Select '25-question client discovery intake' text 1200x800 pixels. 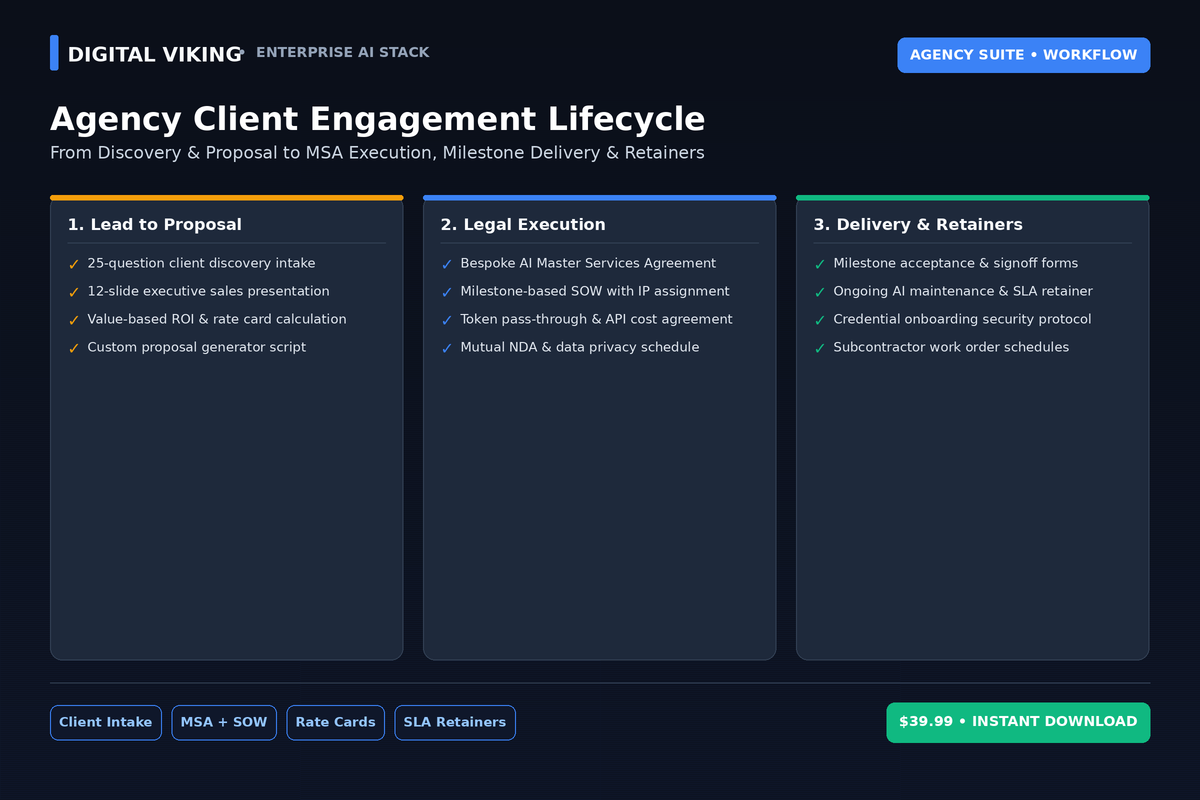[x=201, y=264]
